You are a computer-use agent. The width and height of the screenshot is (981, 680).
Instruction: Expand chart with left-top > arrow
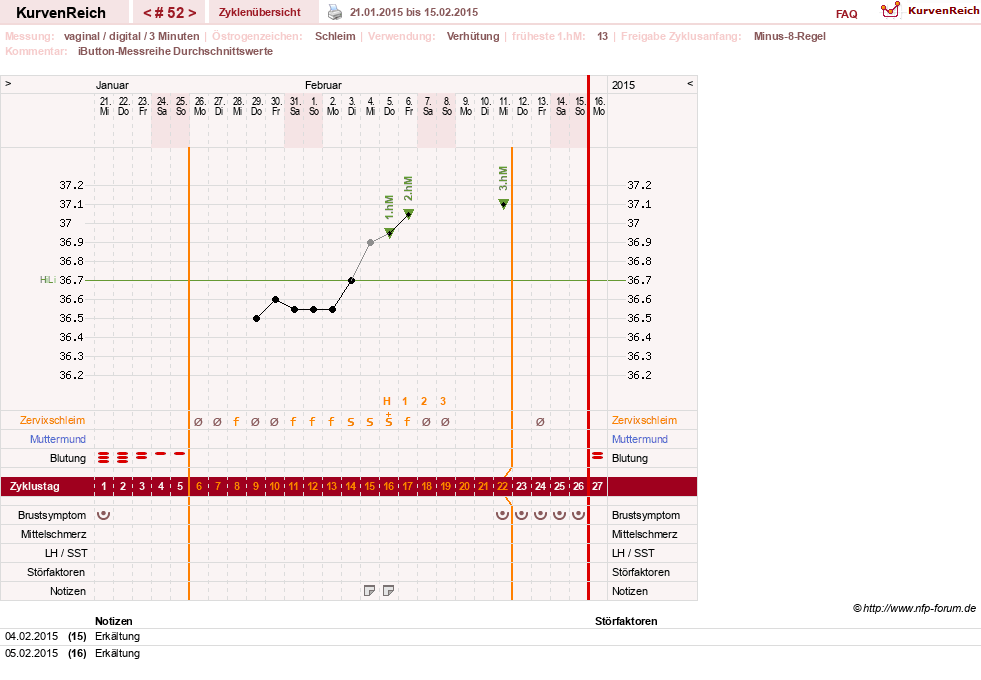click(x=8, y=83)
